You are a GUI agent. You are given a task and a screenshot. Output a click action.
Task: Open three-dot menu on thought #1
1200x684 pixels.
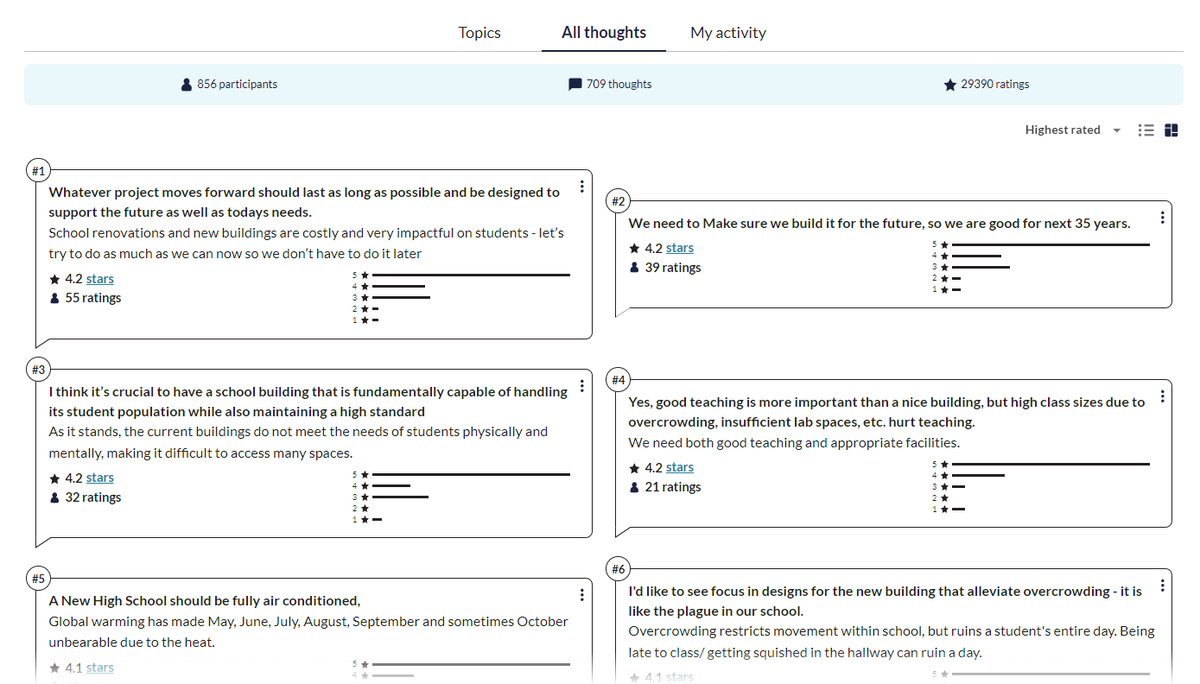(x=582, y=188)
